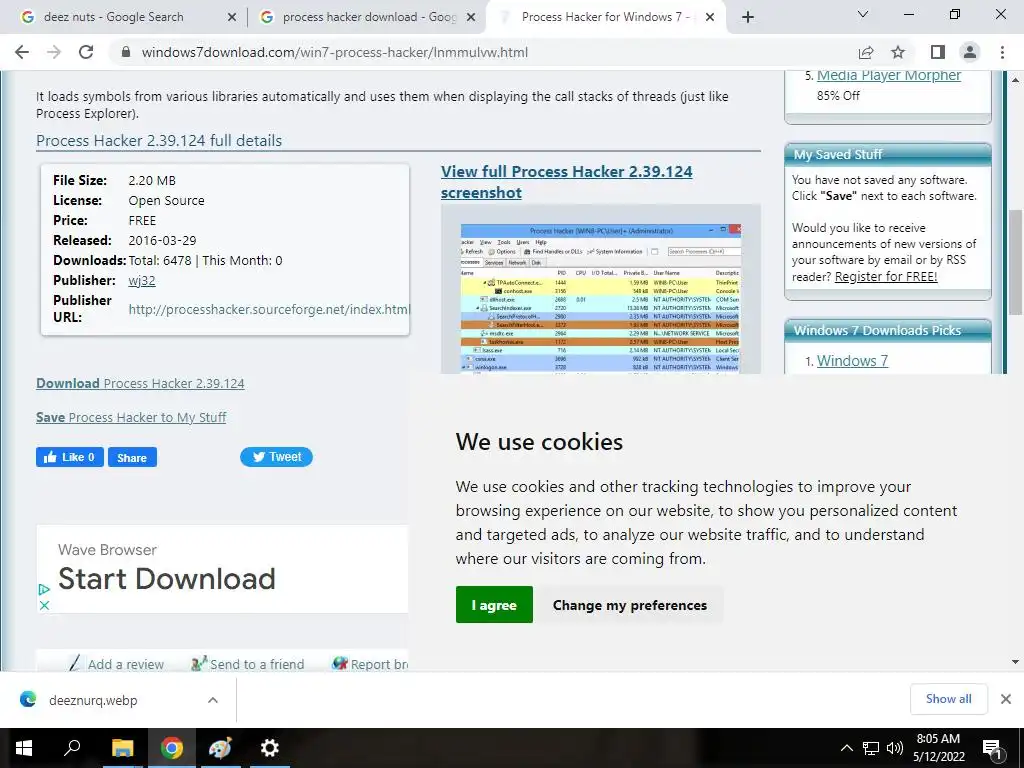
Task: Click the scrollbar down arrow
Action: point(1015,662)
